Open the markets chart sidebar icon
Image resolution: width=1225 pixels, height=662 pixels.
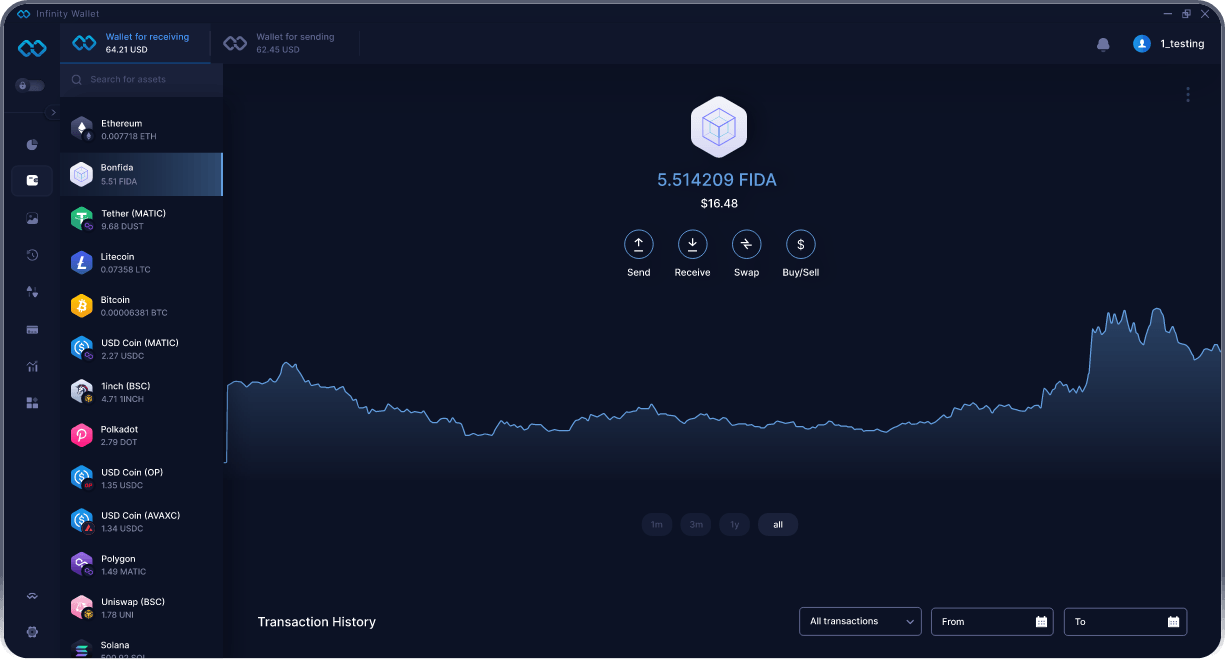32,366
